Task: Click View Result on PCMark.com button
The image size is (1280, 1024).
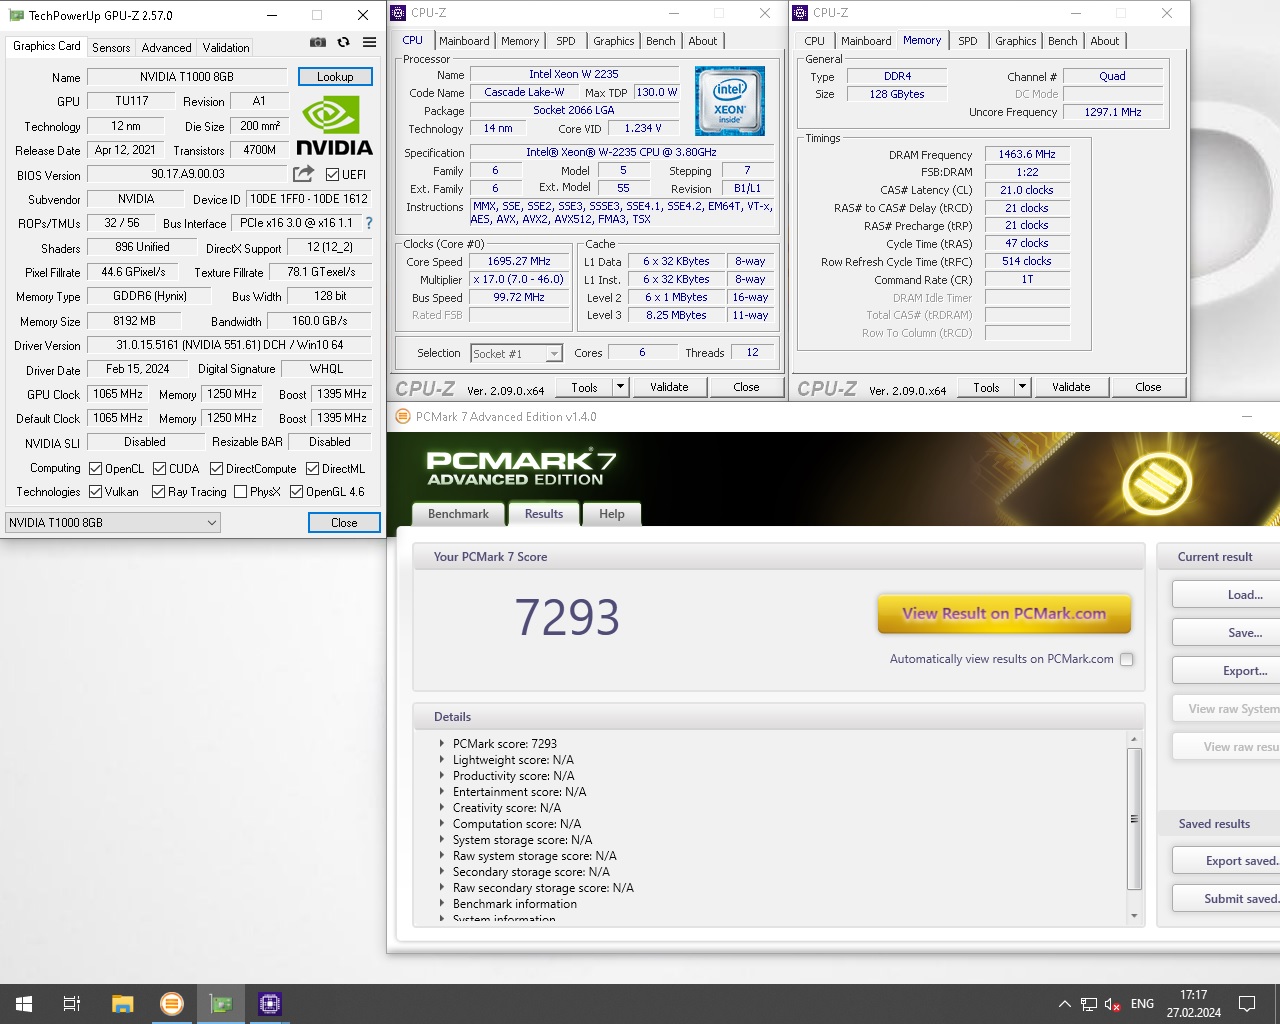Action: (1004, 614)
